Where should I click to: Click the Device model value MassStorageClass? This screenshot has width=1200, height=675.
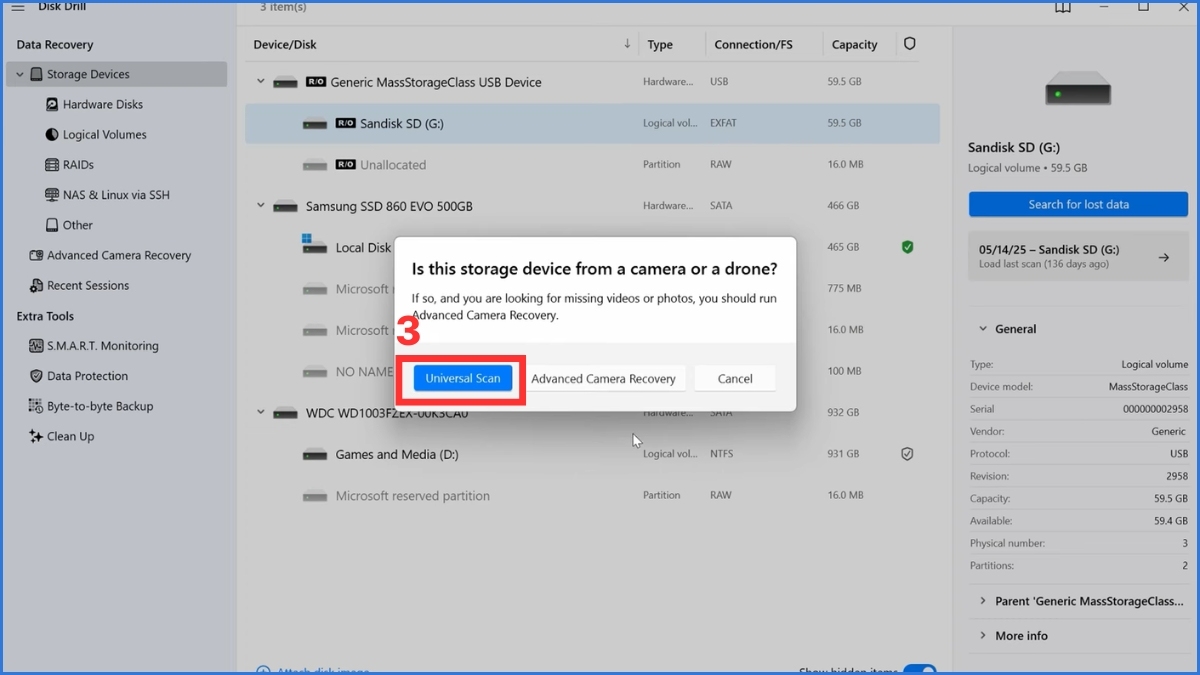pyautogui.click(x=1148, y=387)
